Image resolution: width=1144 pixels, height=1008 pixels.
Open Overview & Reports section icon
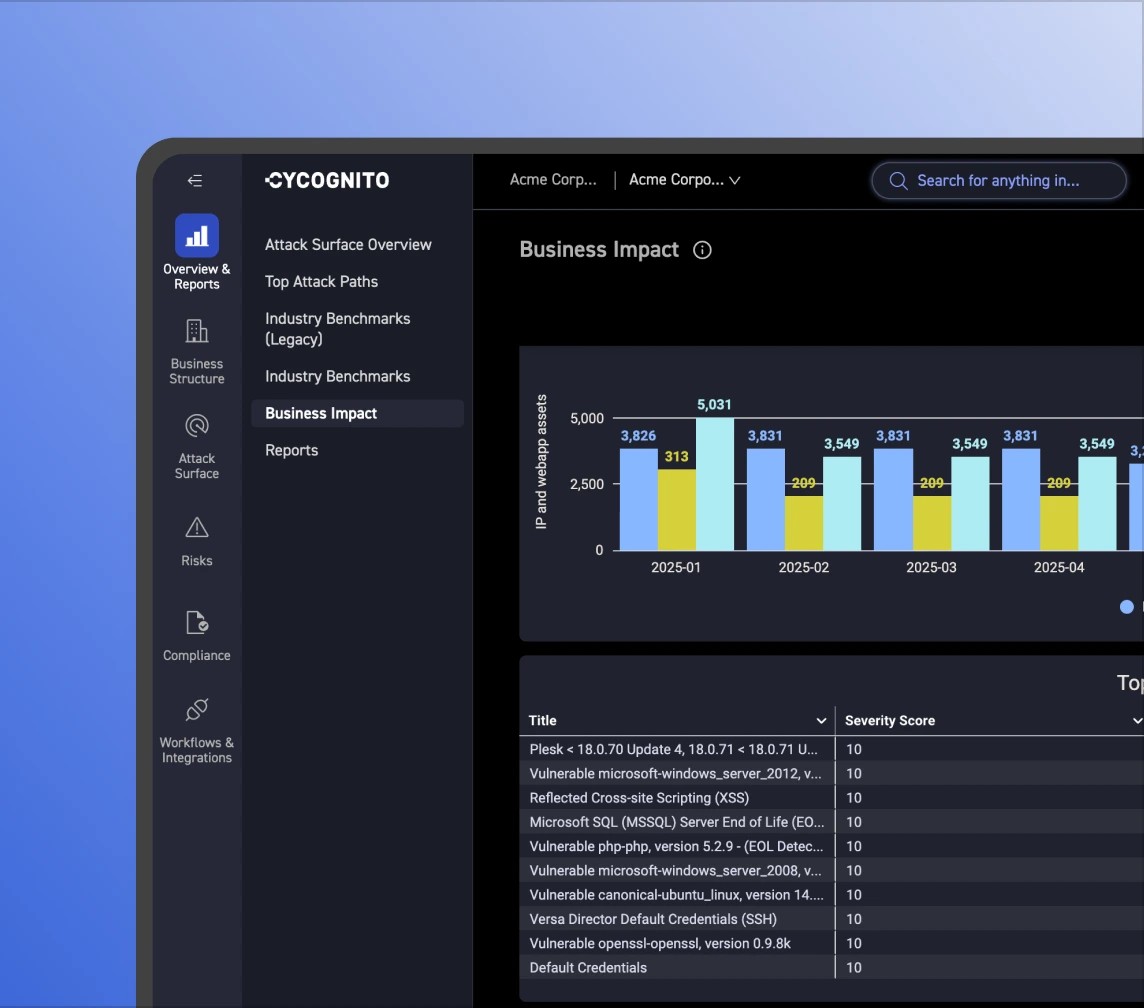pyautogui.click(x=197, y=236)
